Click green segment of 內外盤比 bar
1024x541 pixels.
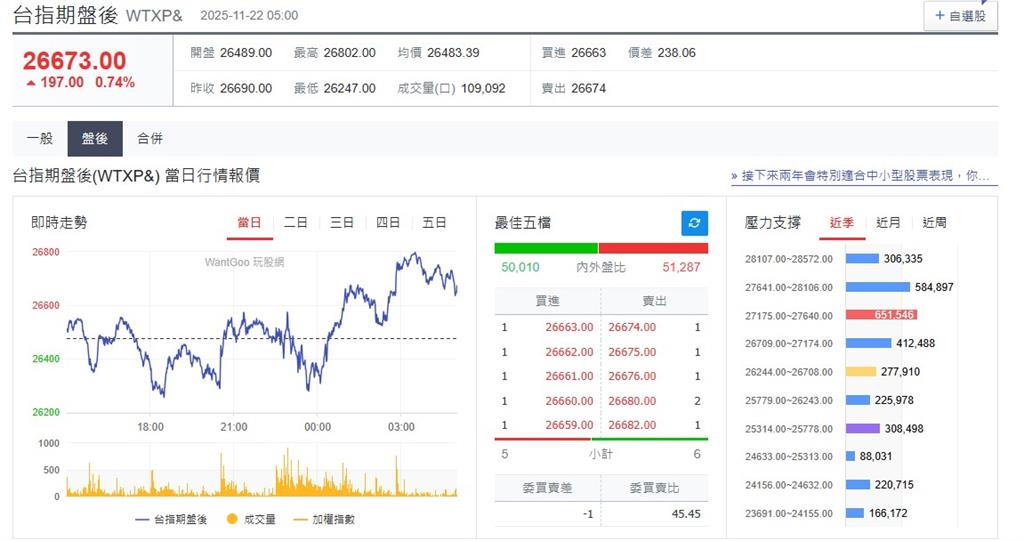(546, 248)
